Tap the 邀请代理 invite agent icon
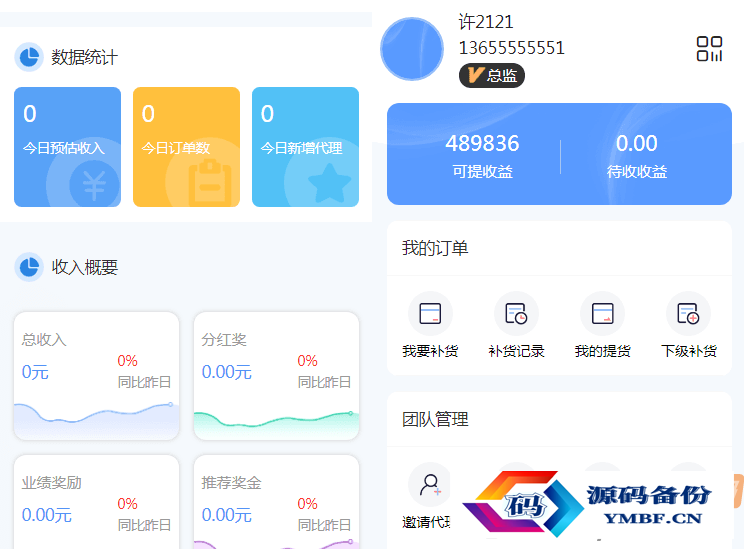This screenshot has width=744, height=549. tap(430, 485)
